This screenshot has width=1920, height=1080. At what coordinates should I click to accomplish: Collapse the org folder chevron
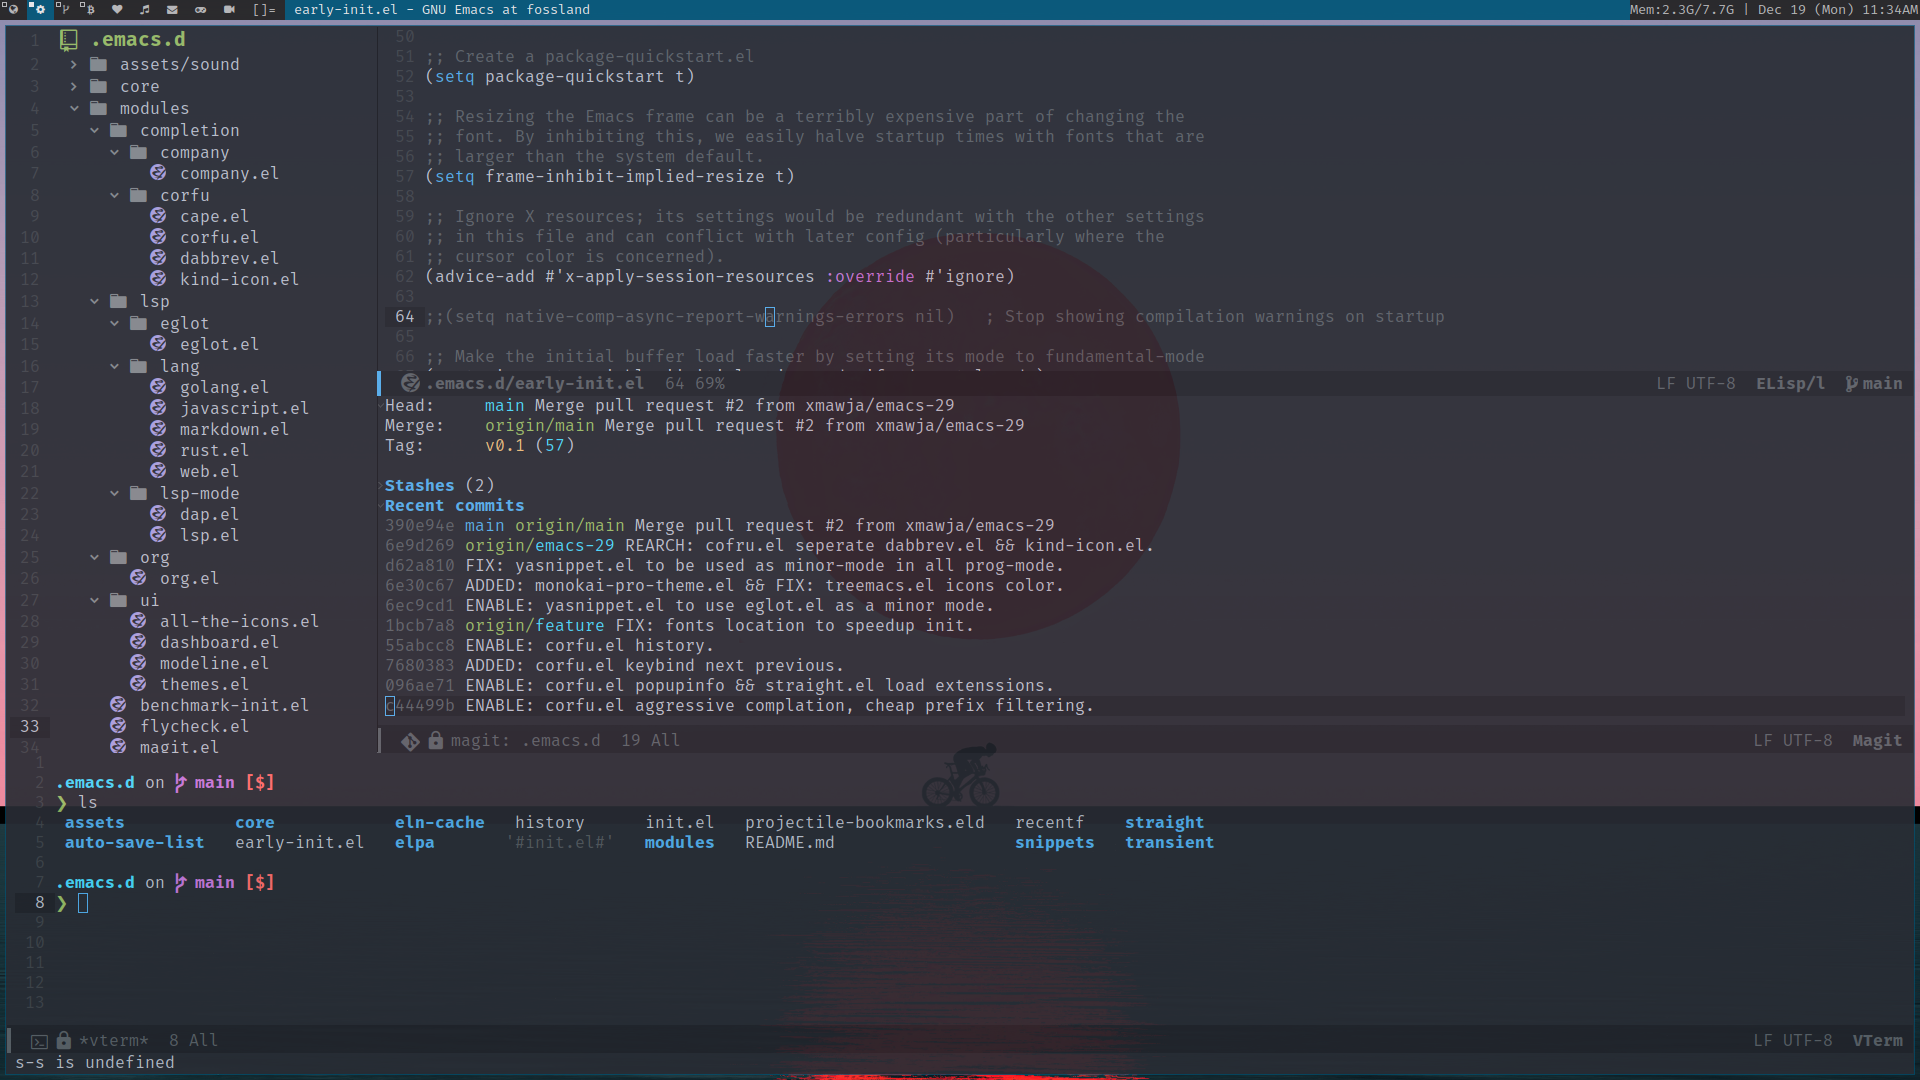coord(94,557)
